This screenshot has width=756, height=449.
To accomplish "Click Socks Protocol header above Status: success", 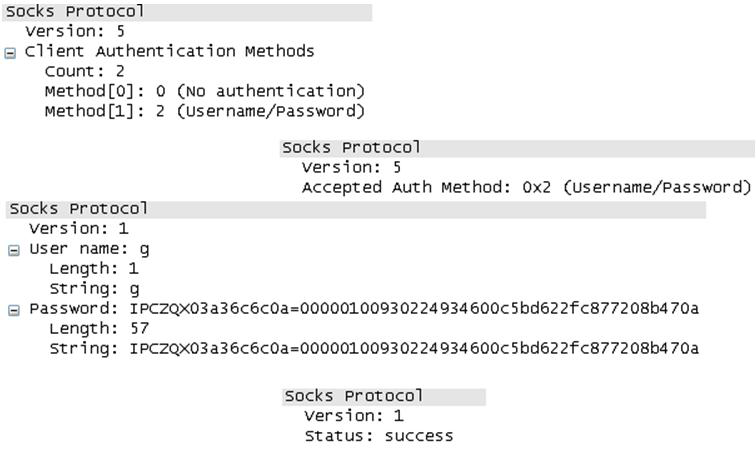I will (x=353, y=396).
